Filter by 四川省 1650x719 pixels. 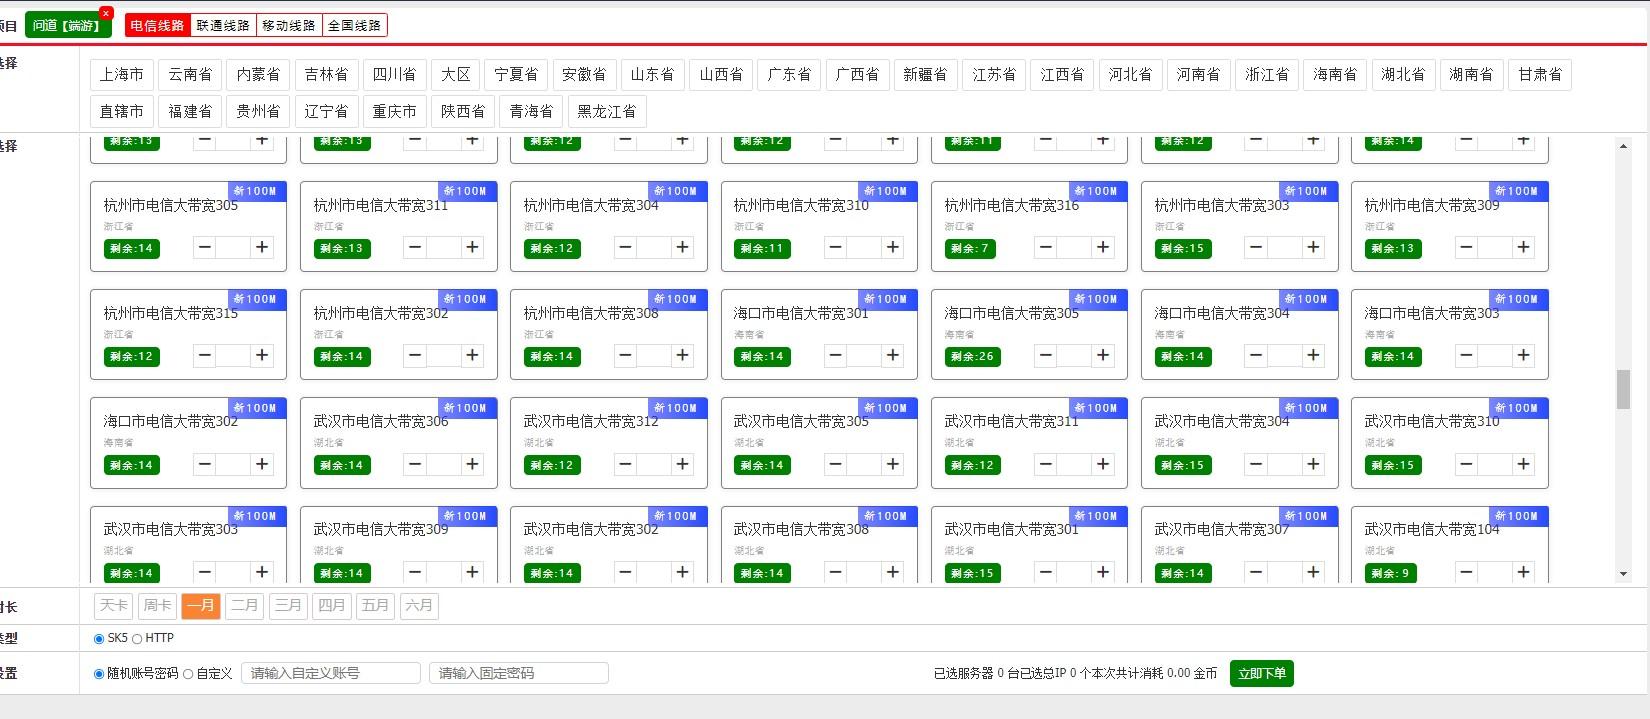pos(394,74)
